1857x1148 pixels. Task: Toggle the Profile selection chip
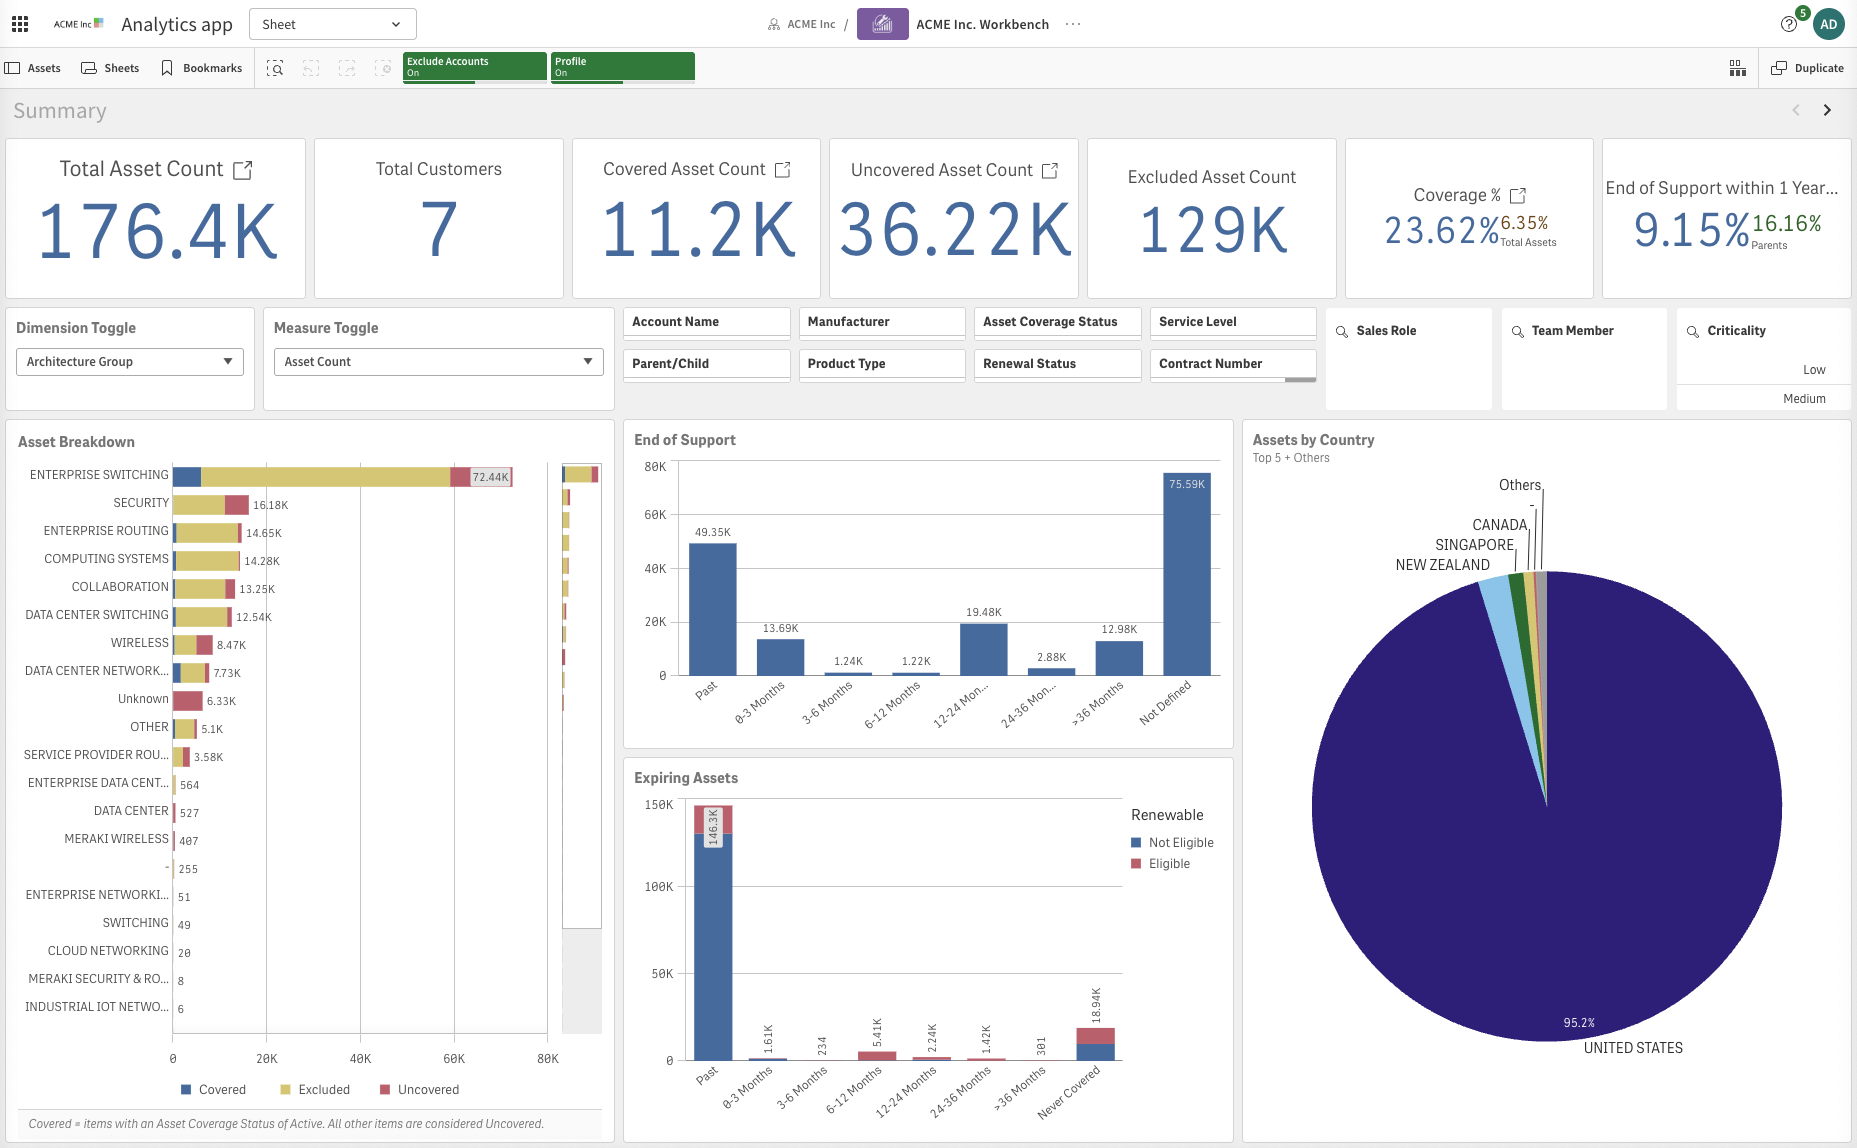click(x=622, y=66)
